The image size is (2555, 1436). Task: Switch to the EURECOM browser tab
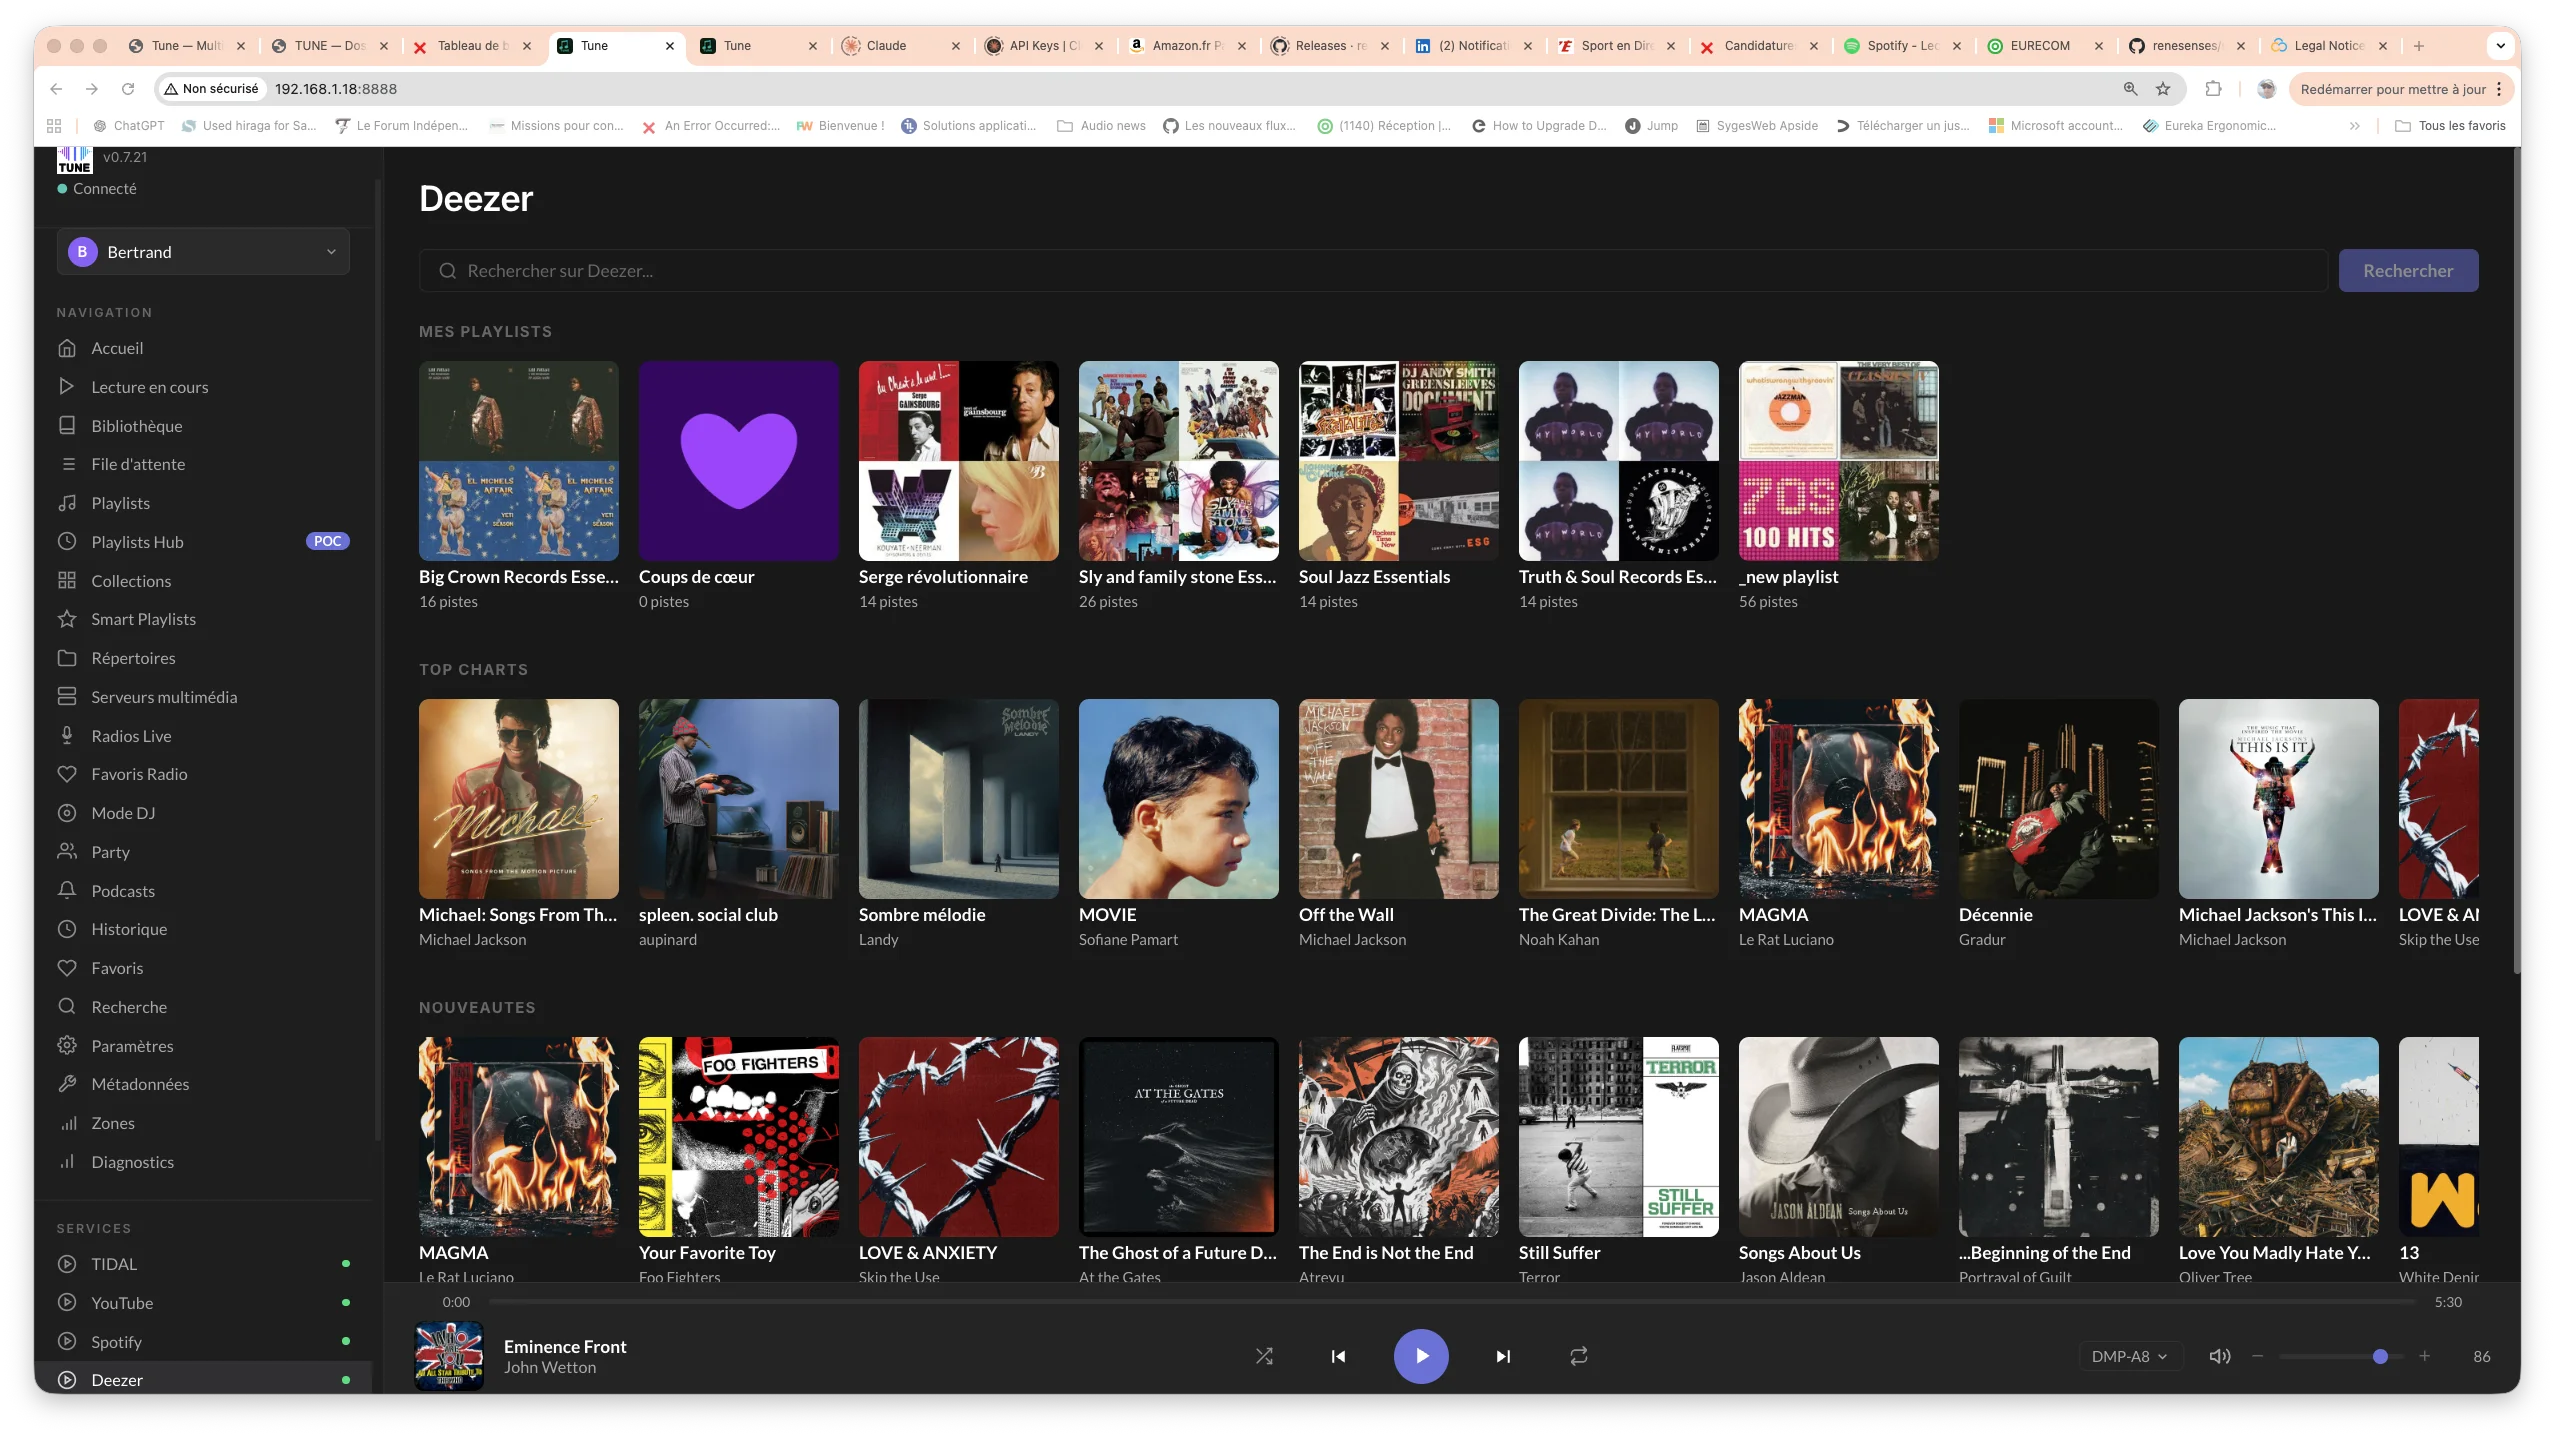(x=2044, y=46)
